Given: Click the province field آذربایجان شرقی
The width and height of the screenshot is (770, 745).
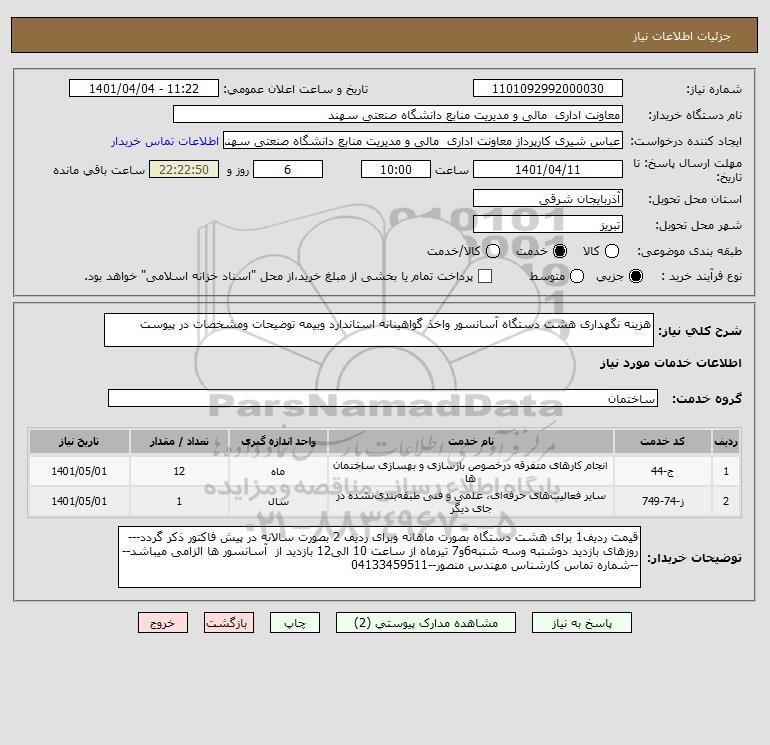Looking at the screenshot, I should [x=548, y=198].
